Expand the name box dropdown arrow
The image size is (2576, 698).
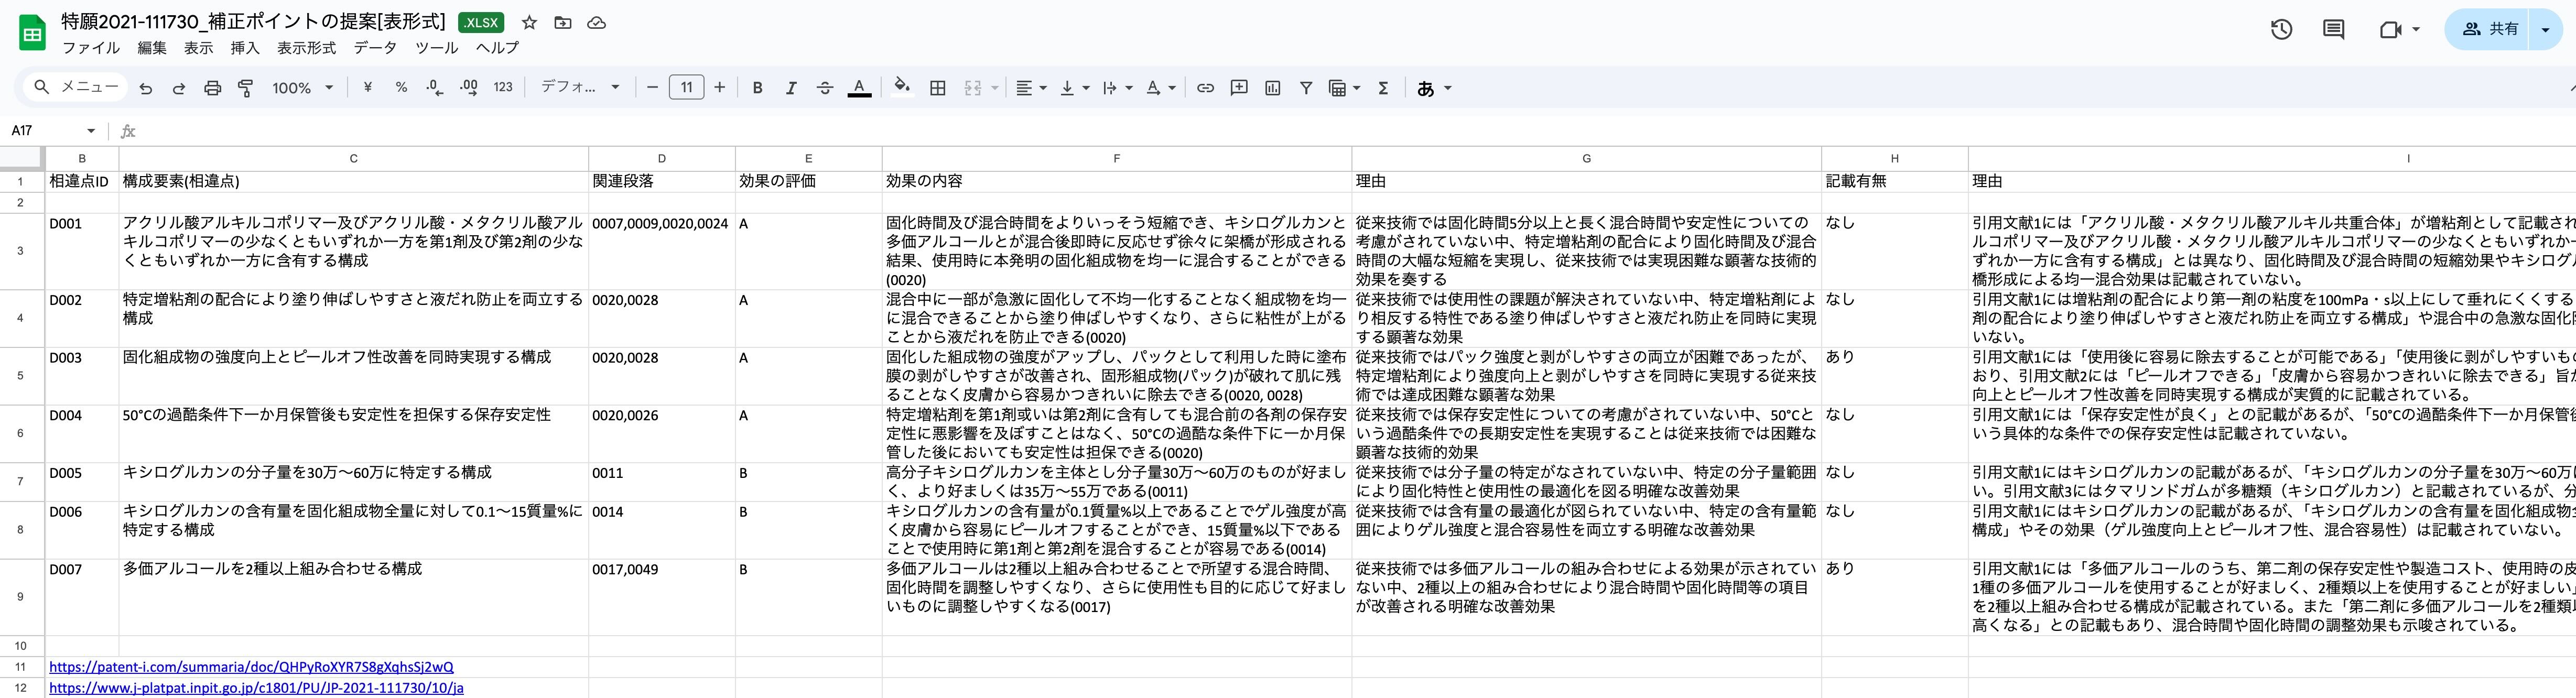click(91, 131)
